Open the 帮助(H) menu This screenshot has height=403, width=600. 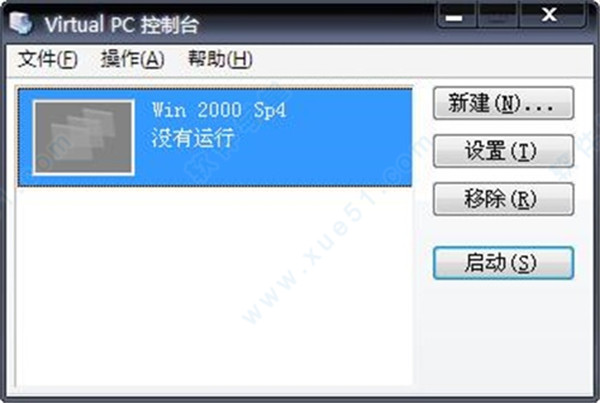tap(220, 59)
